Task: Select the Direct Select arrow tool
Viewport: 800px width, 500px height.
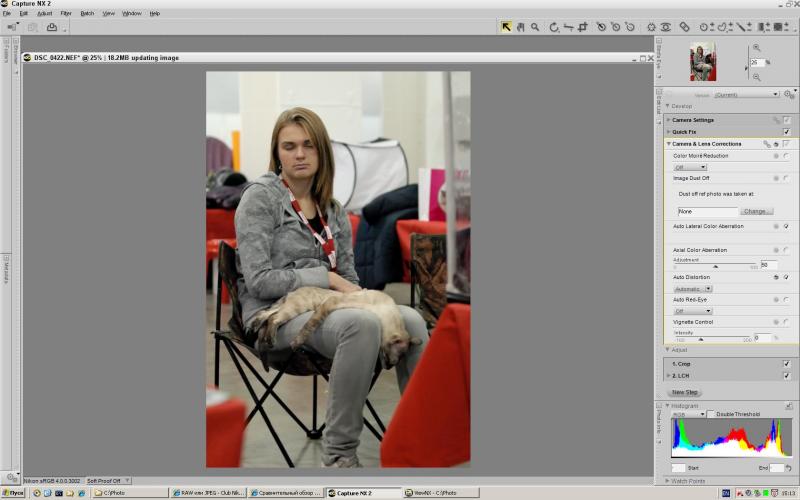Action: (x=506, y=27)
